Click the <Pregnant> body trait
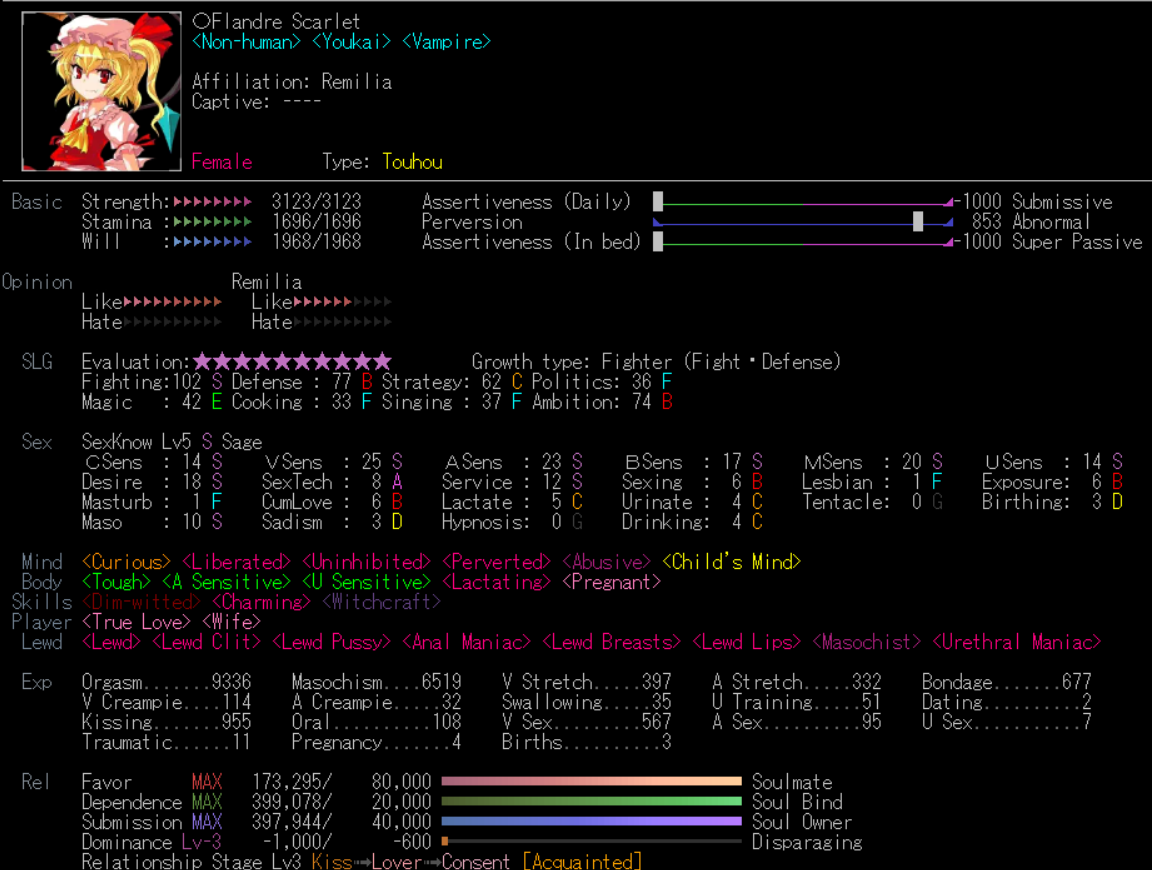Image resolution: width=1152 pixels, height=870 pixels. coord(611,582)
